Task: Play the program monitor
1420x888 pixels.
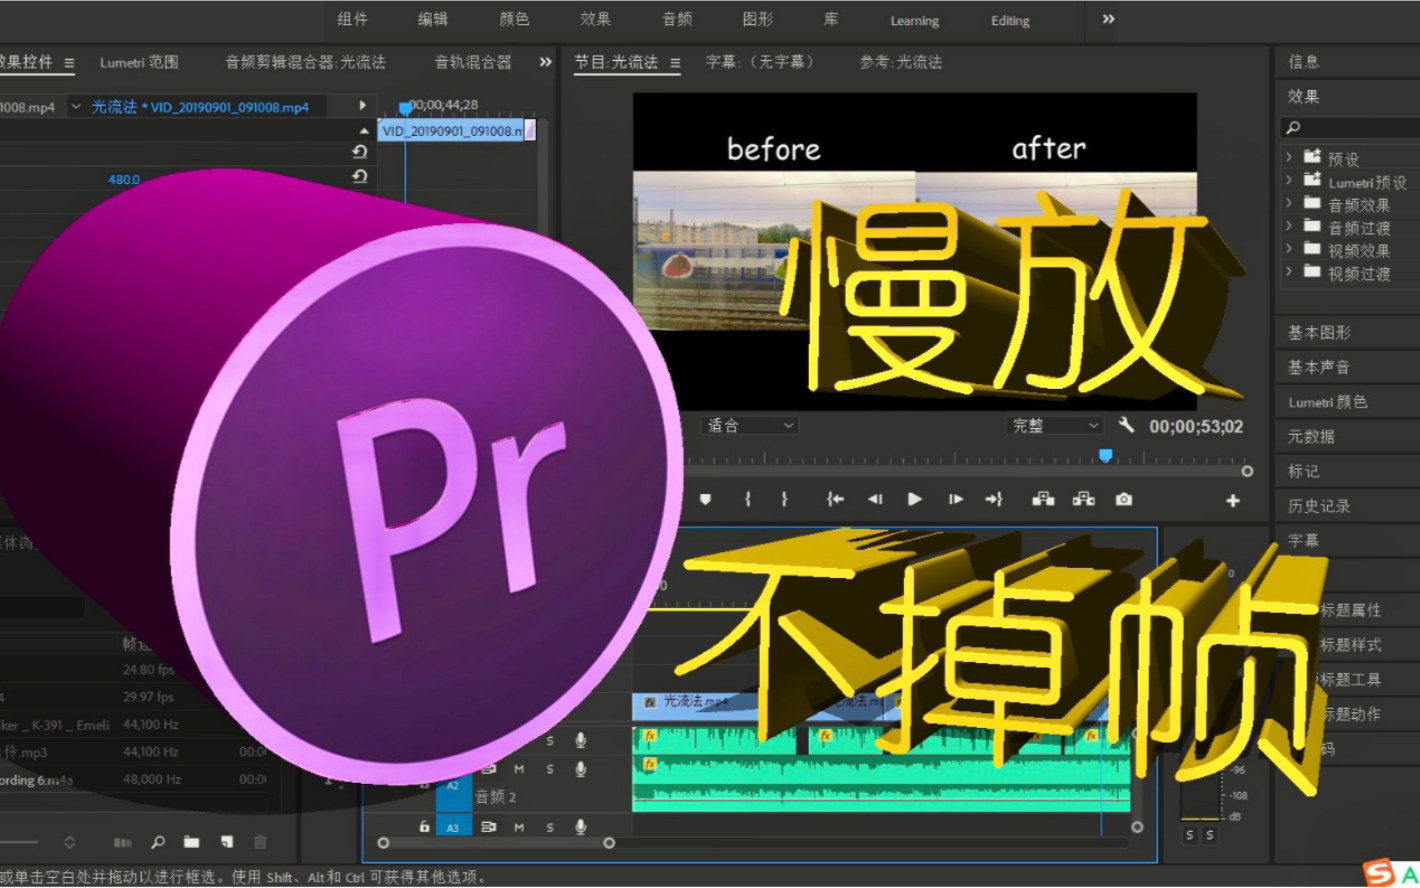Action: [914, 499]
